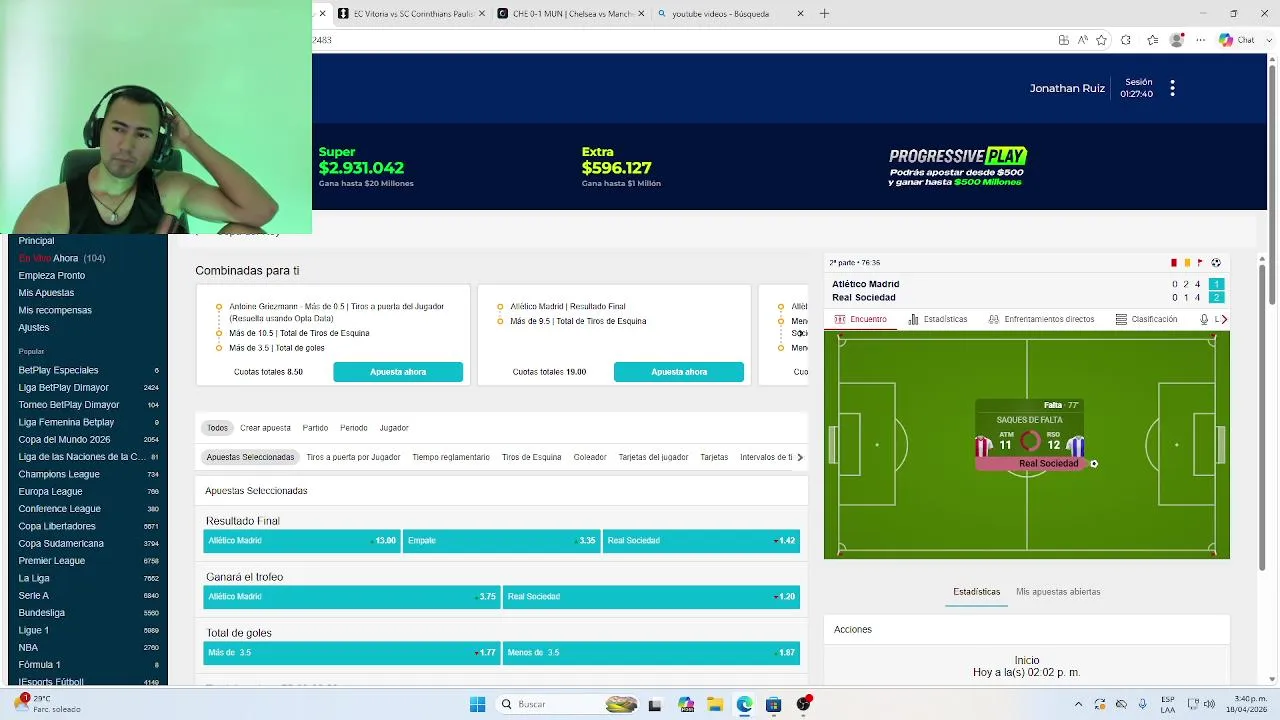Screen dimensions: 1280x720
Task: Switch to the Estadísticas widget tab
Action: coord(937,319)
